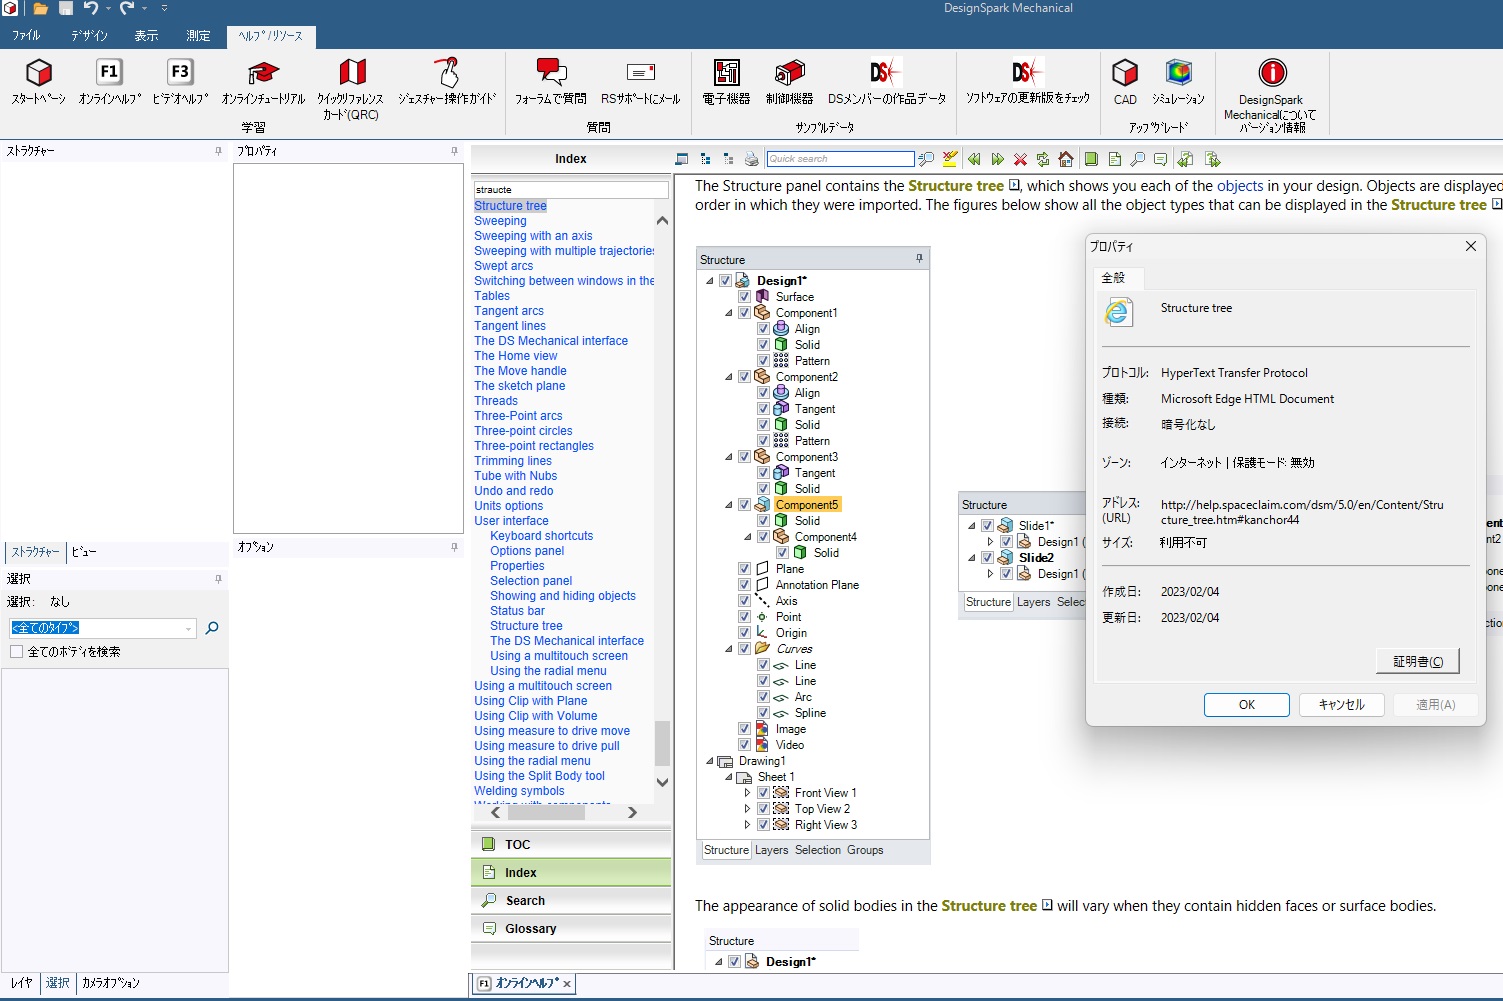Open the Search pane in help navigation
Screen dimensions: 1503x1001
click(525, 901)
